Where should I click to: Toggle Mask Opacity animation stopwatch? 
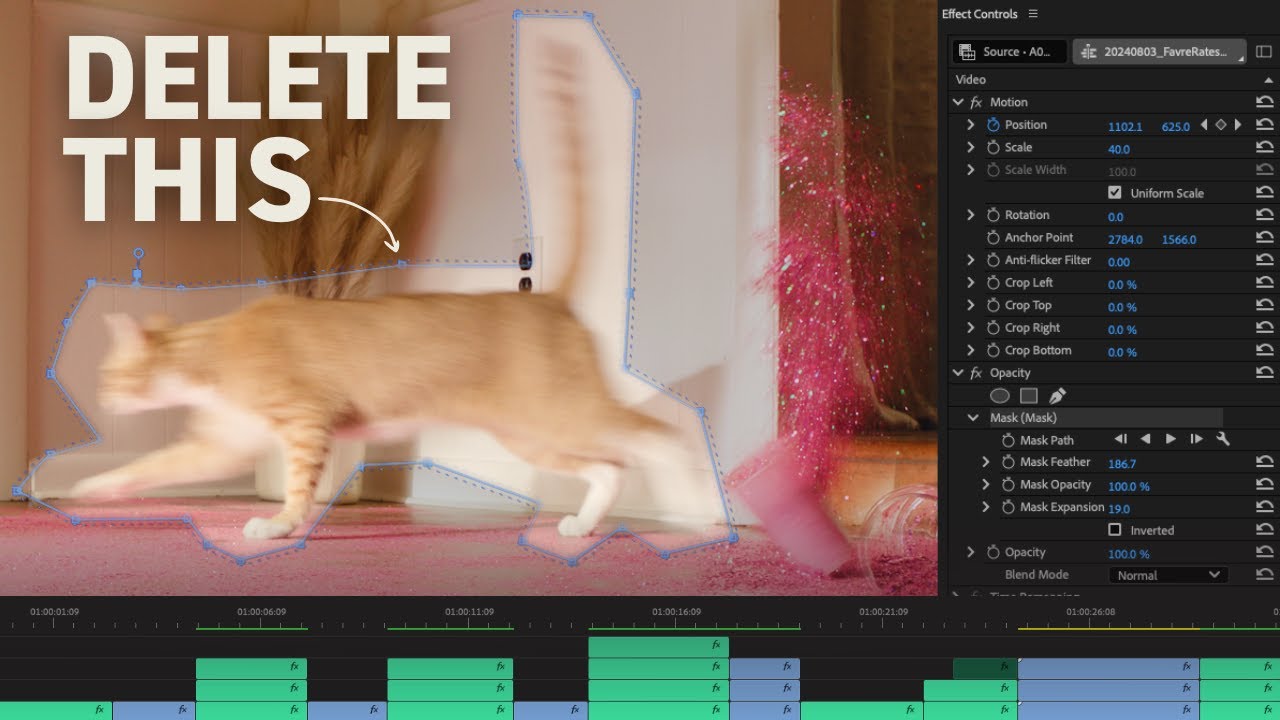[1008, 485]
